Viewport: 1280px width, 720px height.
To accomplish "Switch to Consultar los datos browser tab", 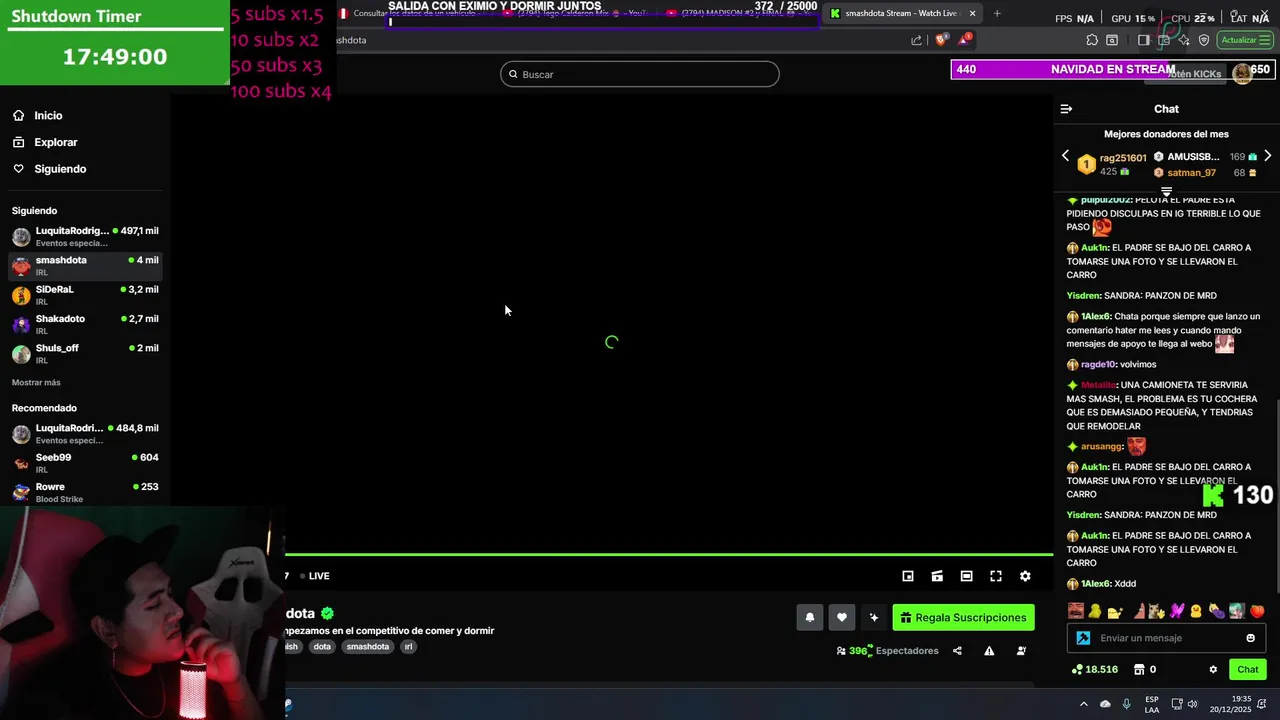I will (415, 14).
